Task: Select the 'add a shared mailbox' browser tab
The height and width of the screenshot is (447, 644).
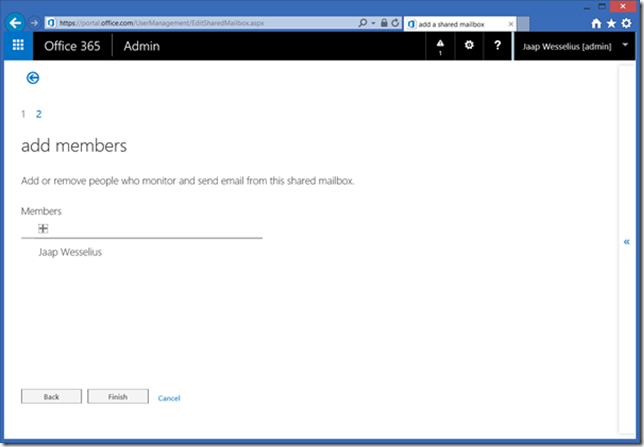Action: (x=455, y=22)
